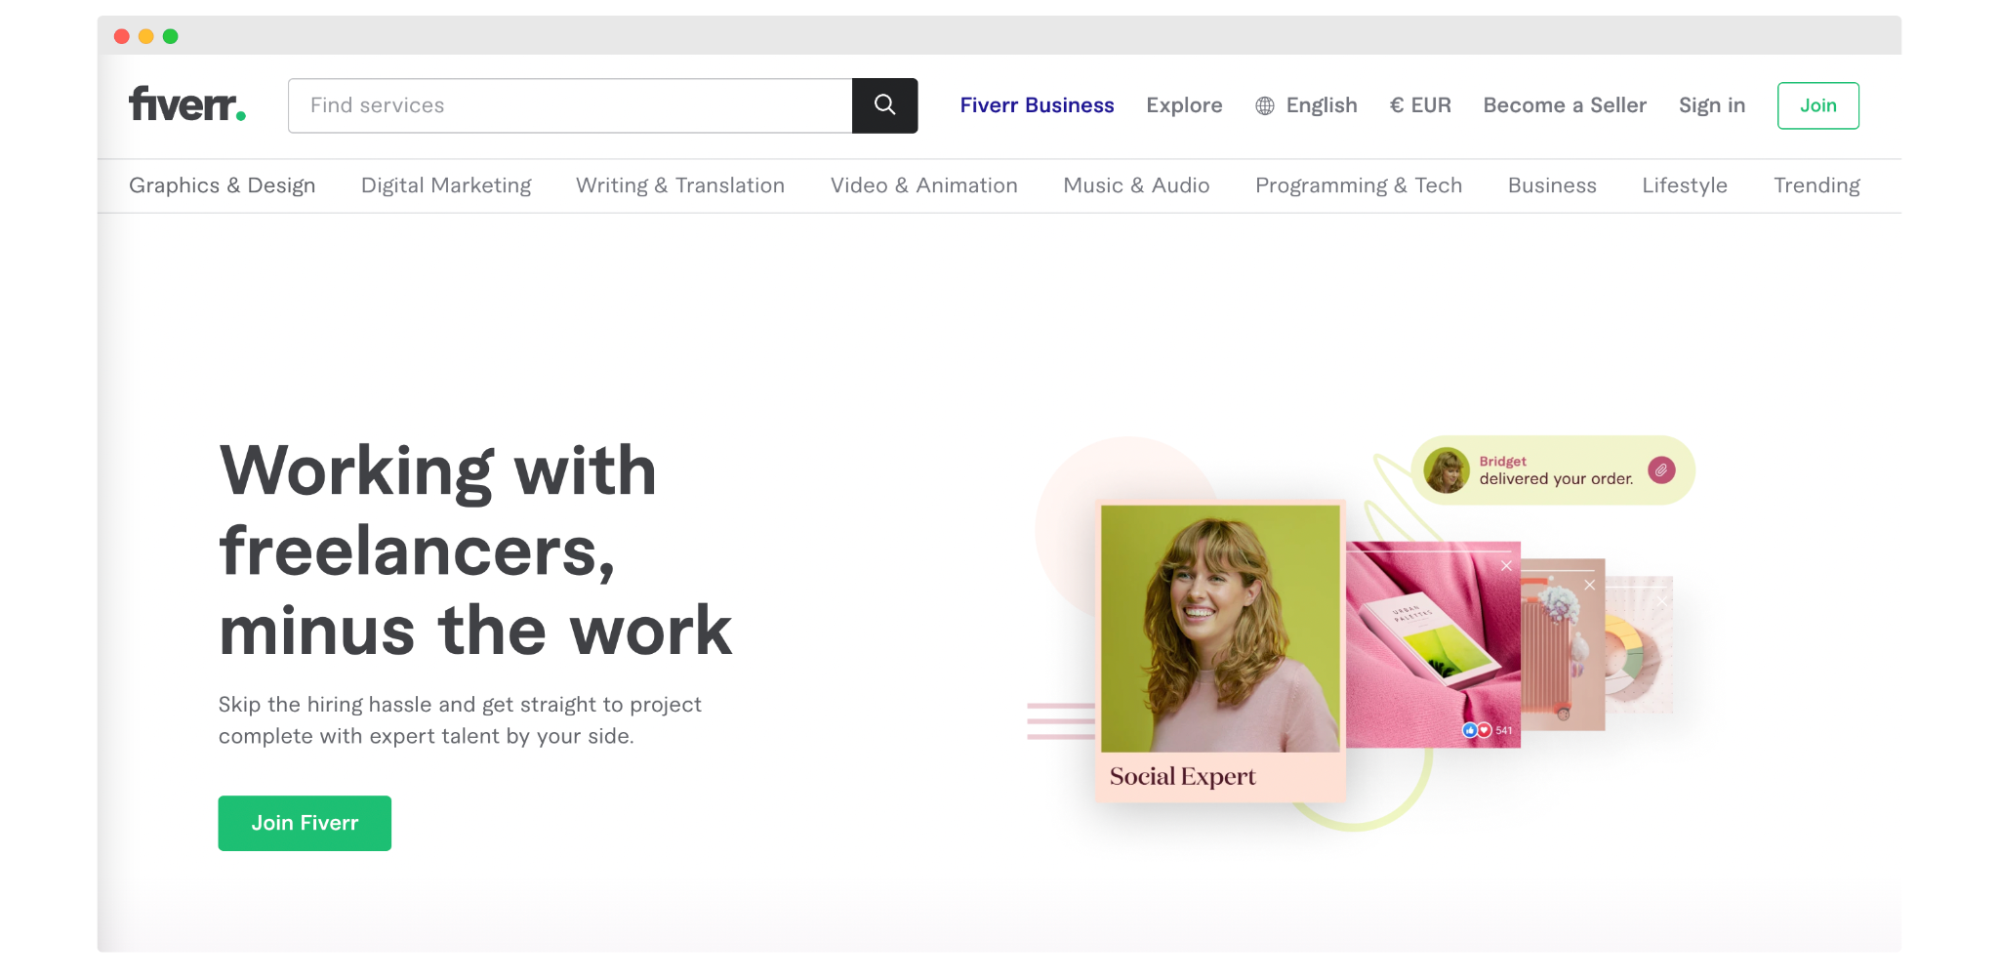
Task: Open Music & Audio category
Action: tap(1136, 185)
